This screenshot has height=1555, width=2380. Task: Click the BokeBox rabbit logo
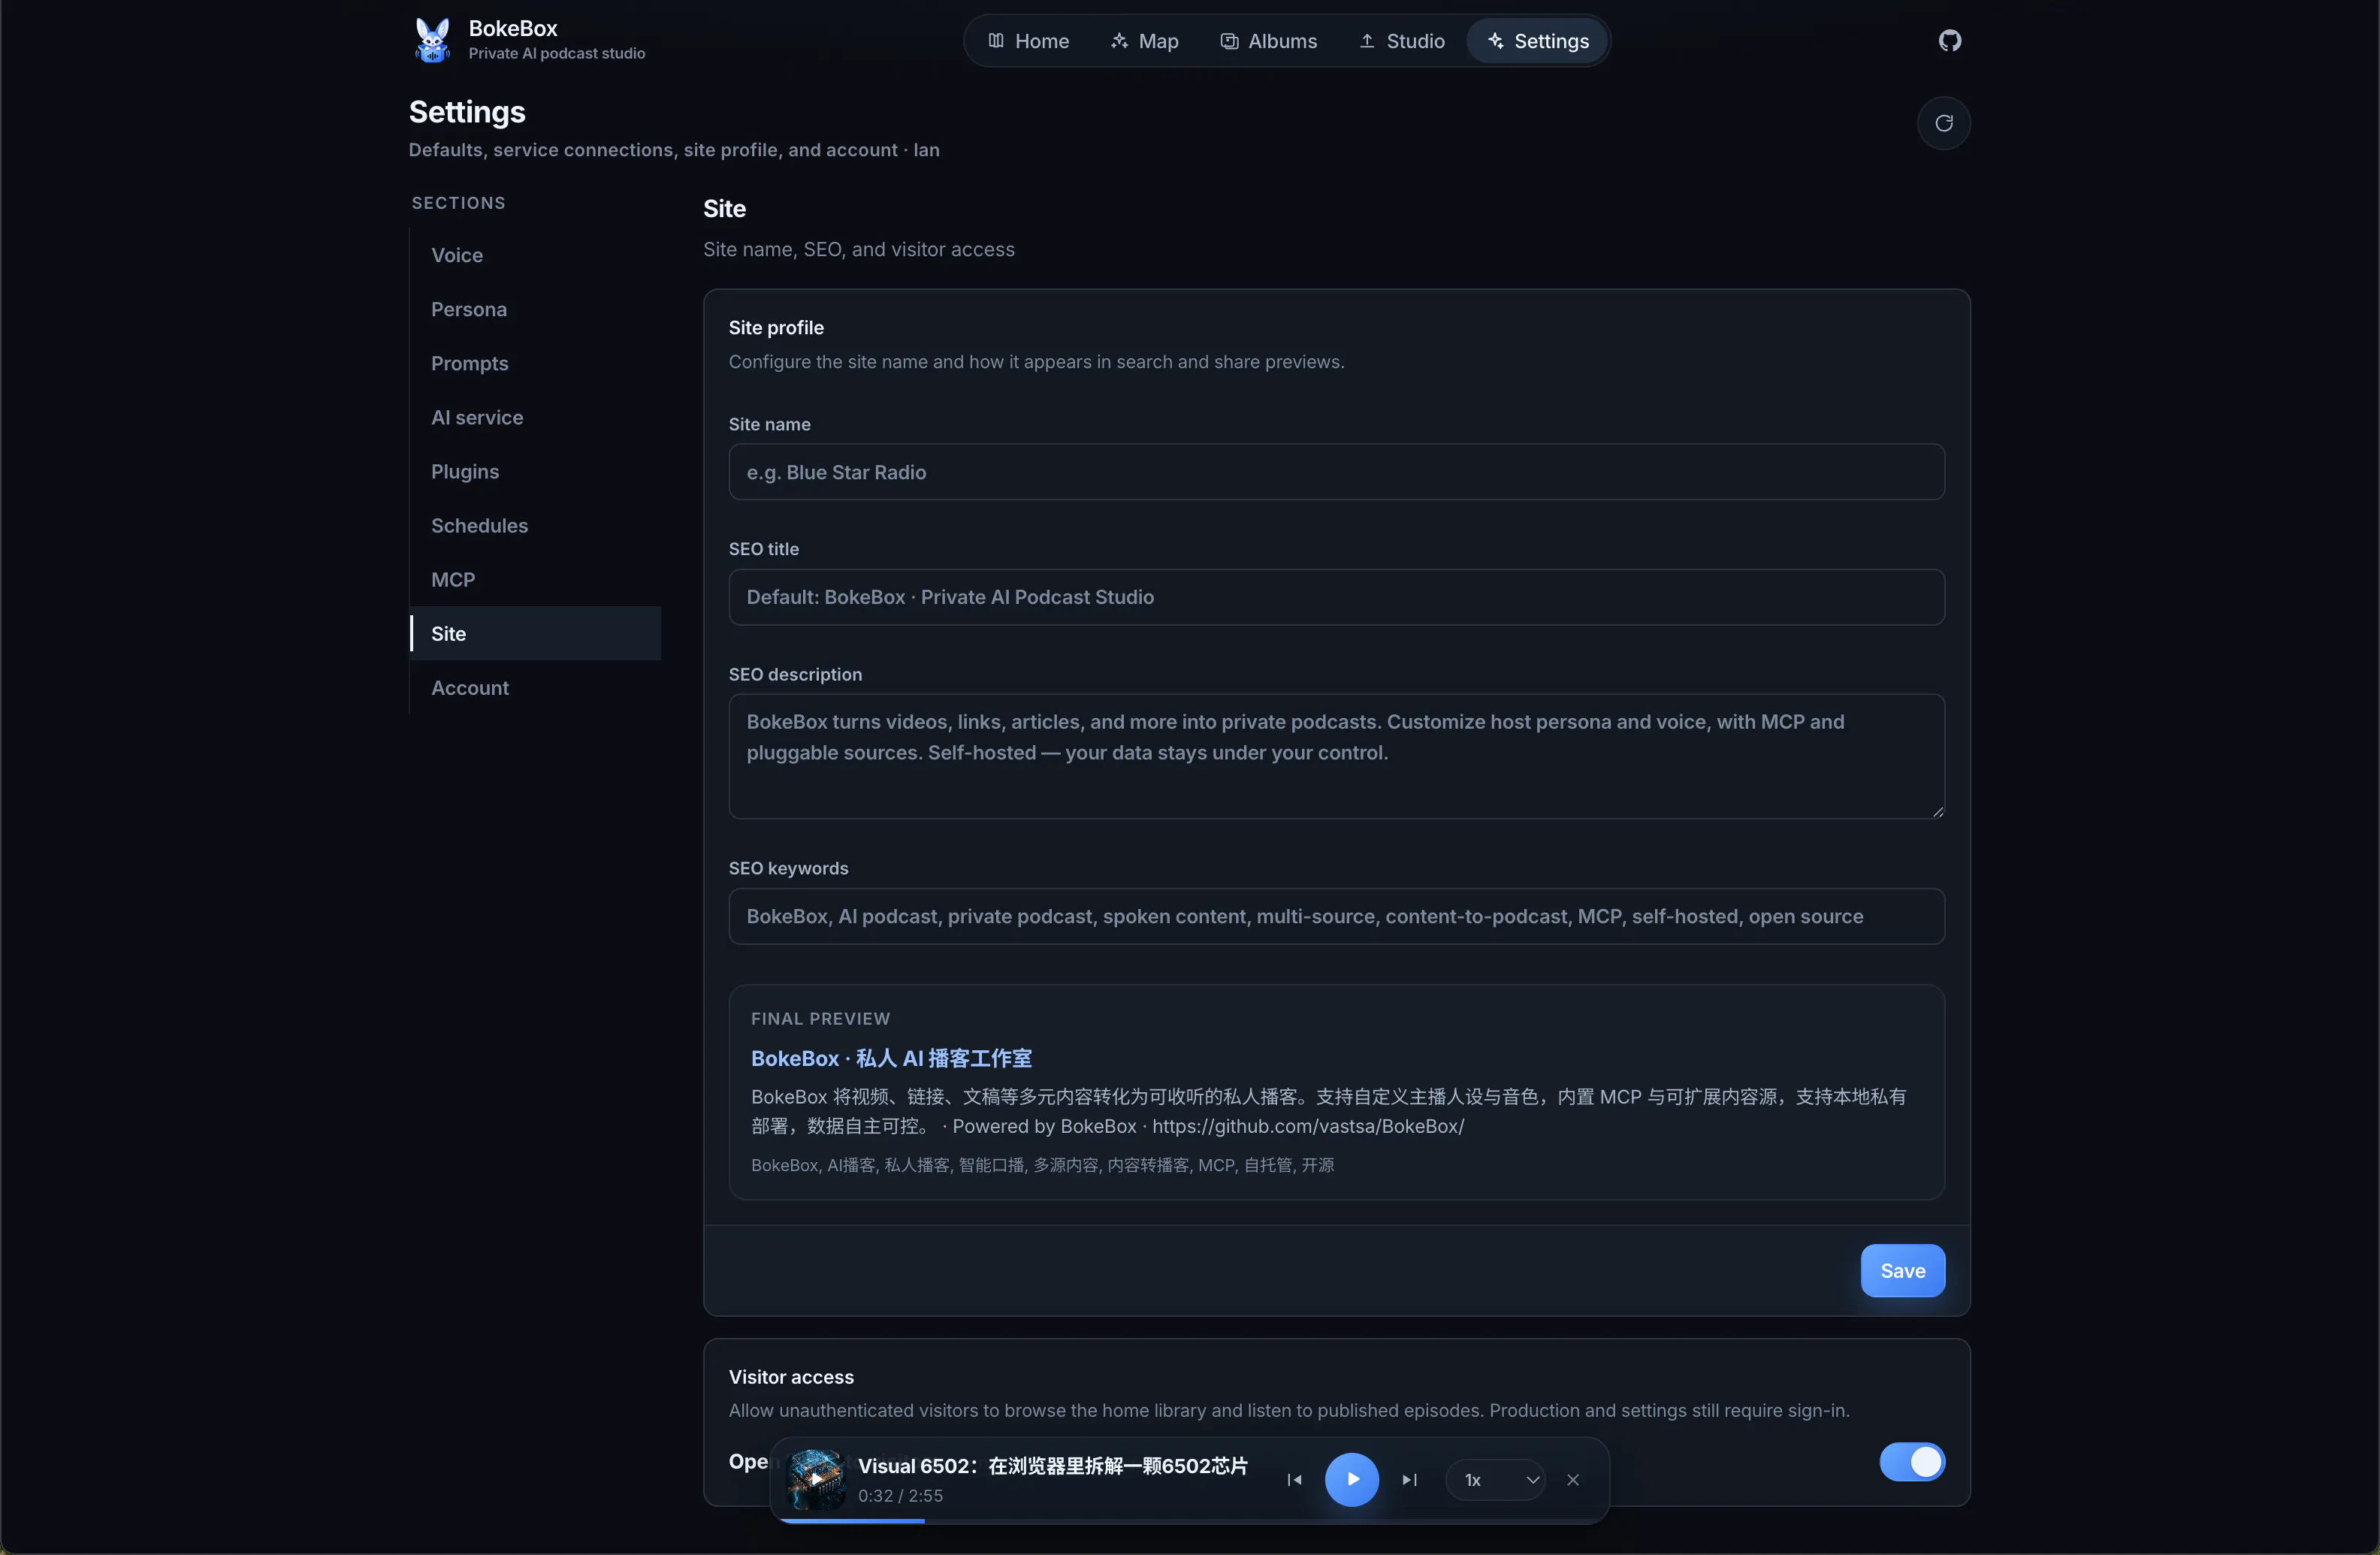click(x=432, y=40)
